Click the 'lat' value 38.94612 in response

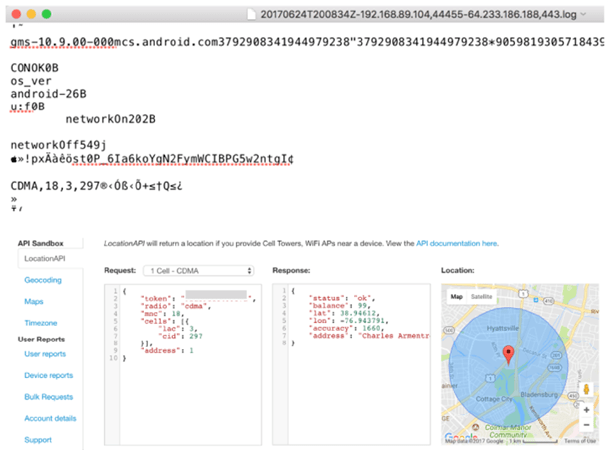tap(358, 313)
